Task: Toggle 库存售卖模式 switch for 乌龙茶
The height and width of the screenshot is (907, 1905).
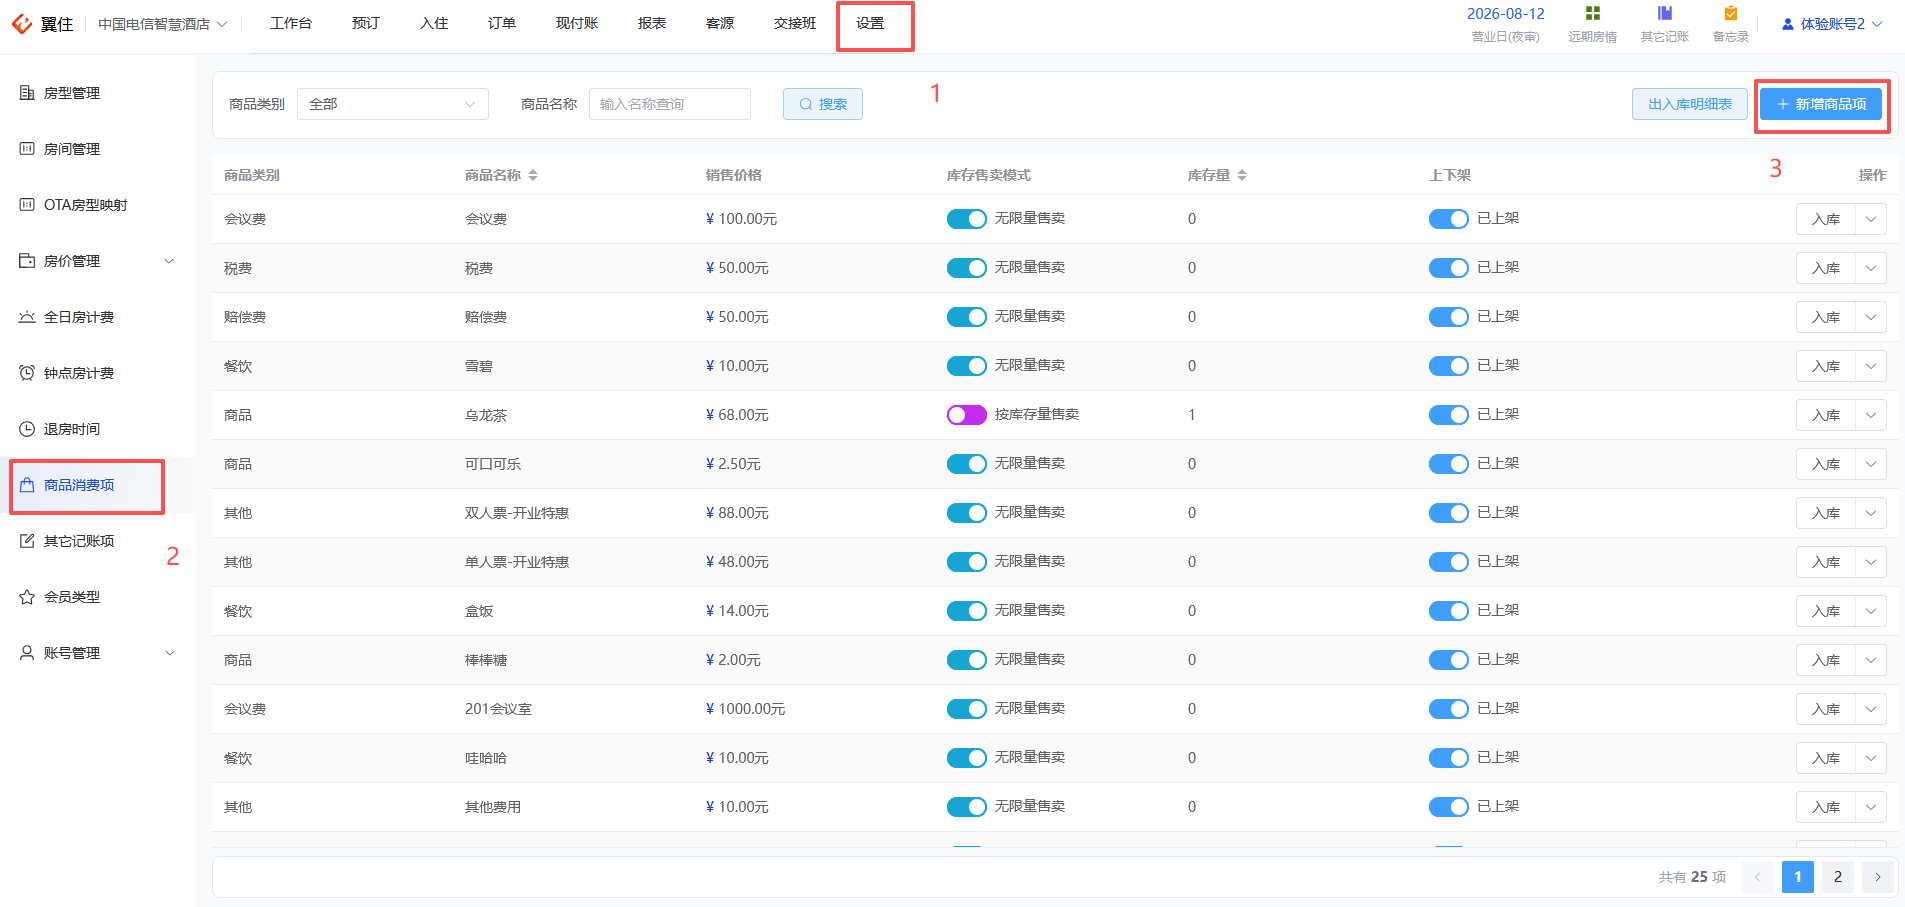Action: point(967,415)
